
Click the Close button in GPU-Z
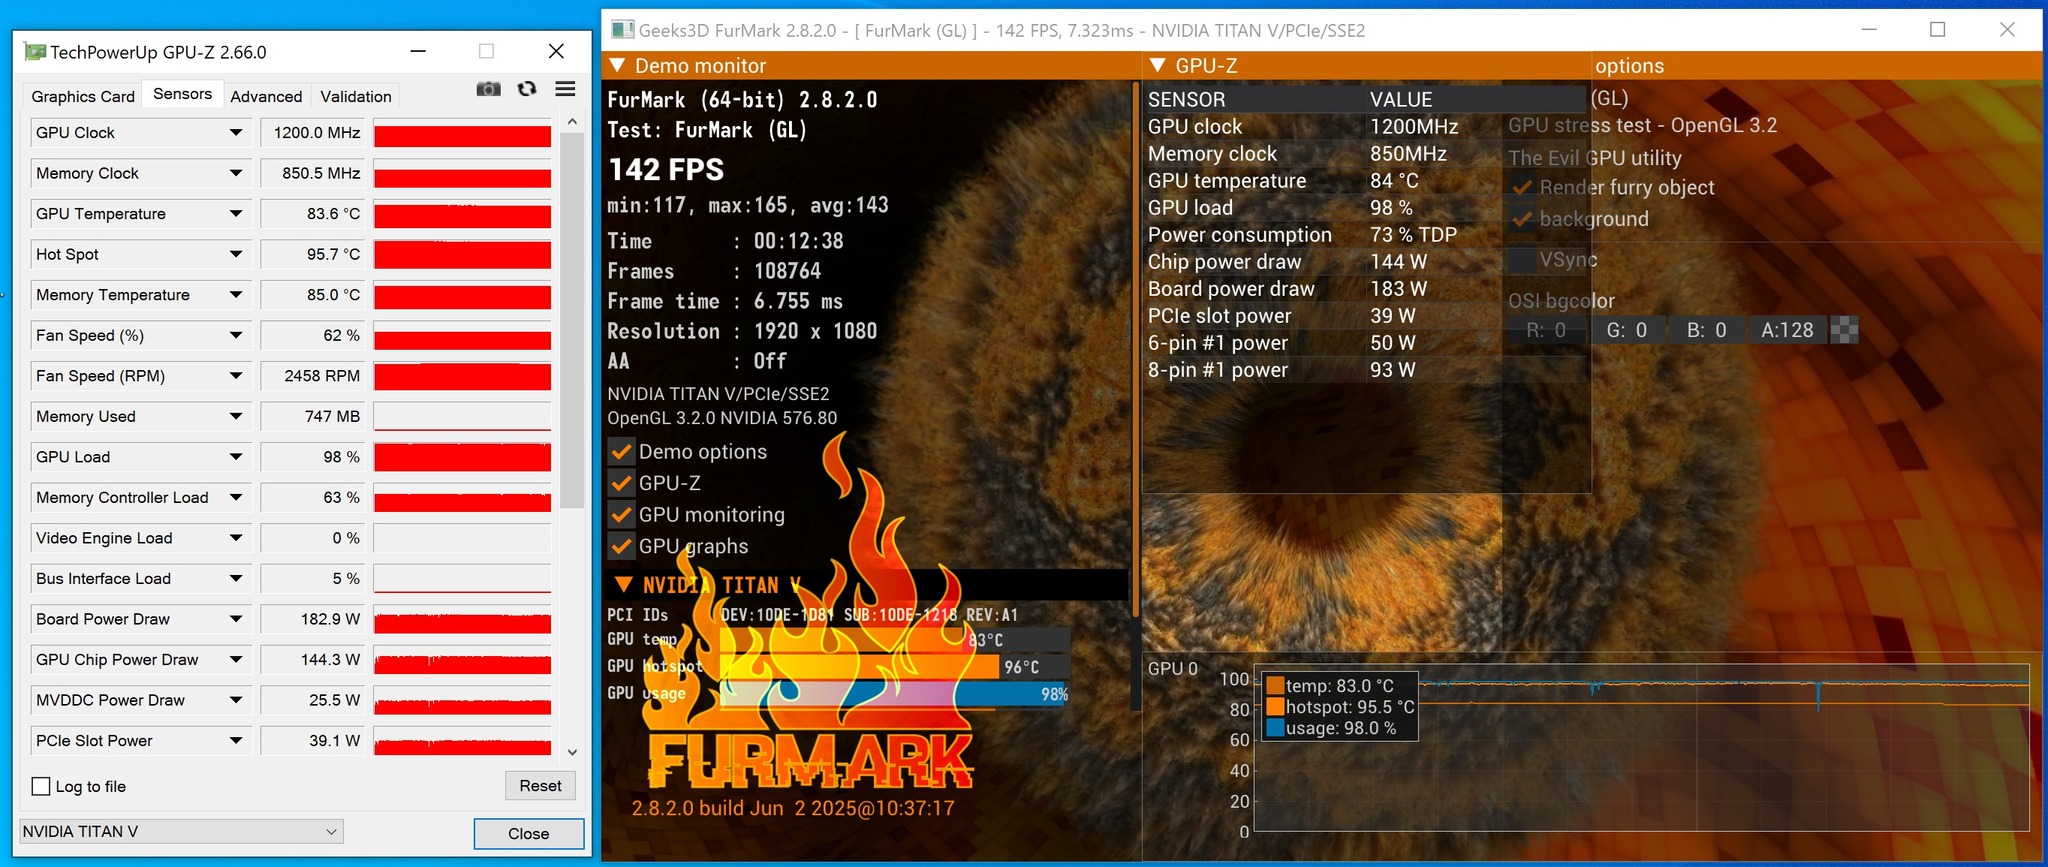[528, 834]
